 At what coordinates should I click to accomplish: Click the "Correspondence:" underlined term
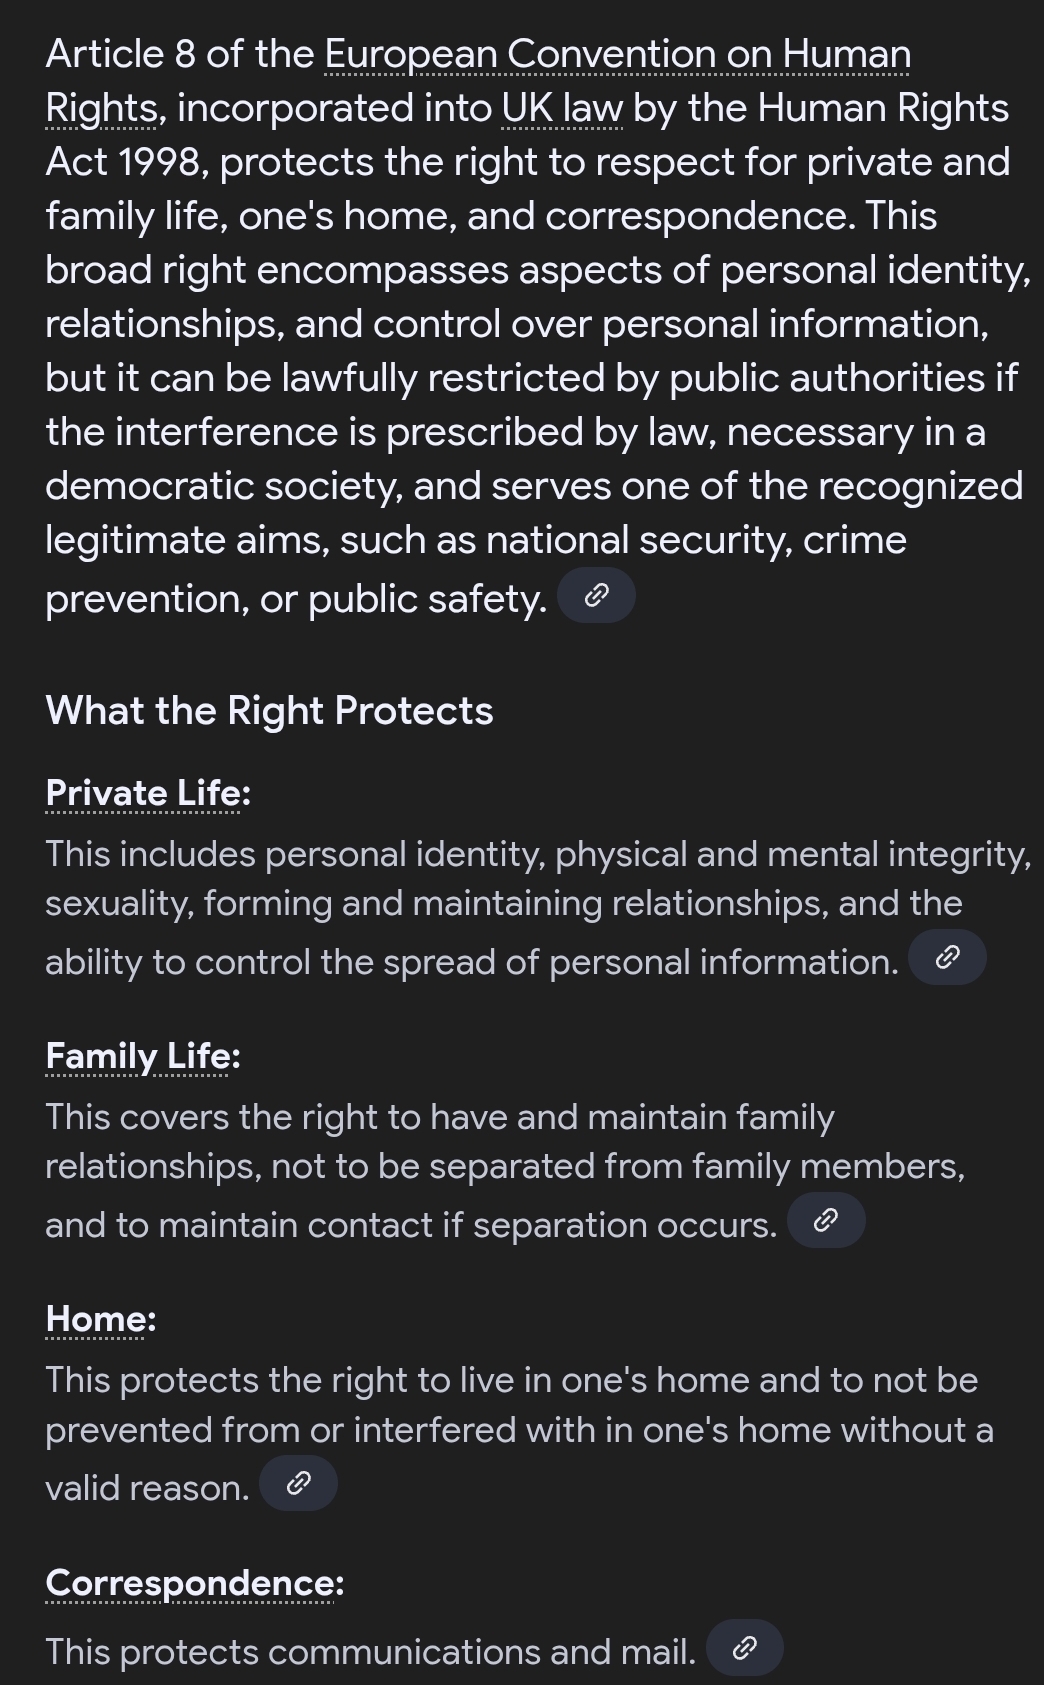[194, 1583]
